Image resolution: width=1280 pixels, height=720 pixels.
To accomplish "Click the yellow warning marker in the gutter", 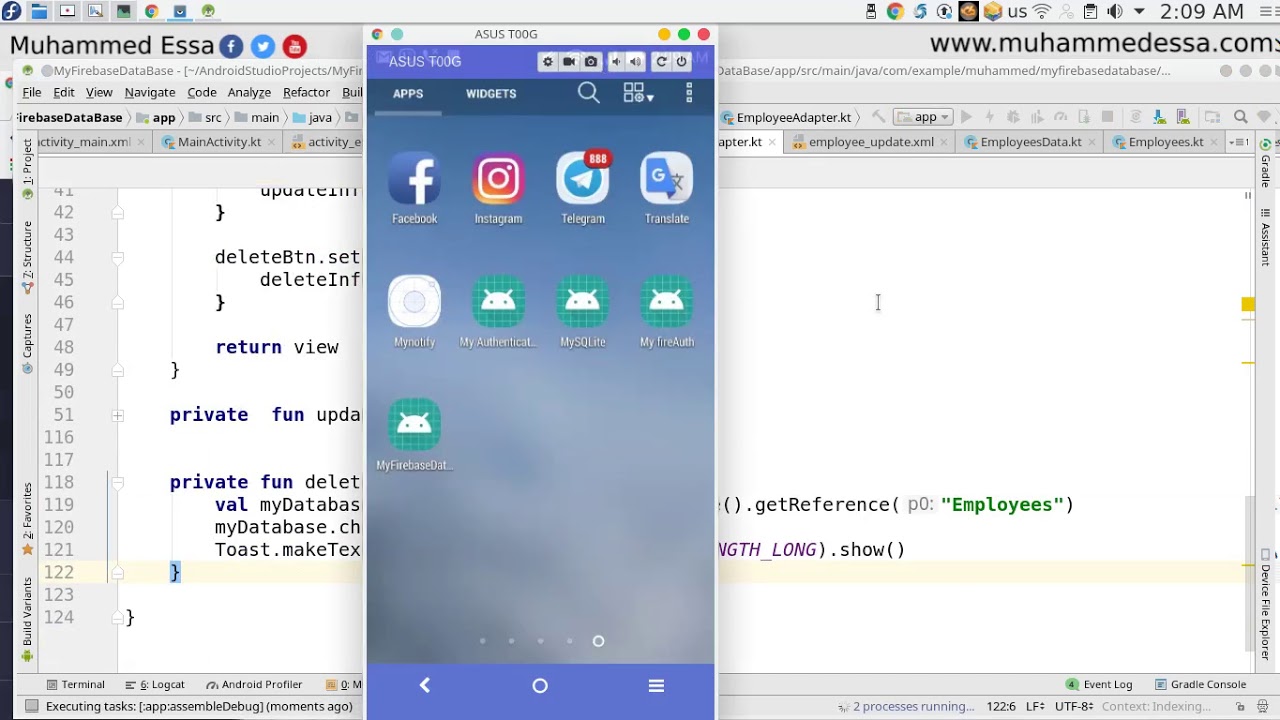I will 1248,304.
